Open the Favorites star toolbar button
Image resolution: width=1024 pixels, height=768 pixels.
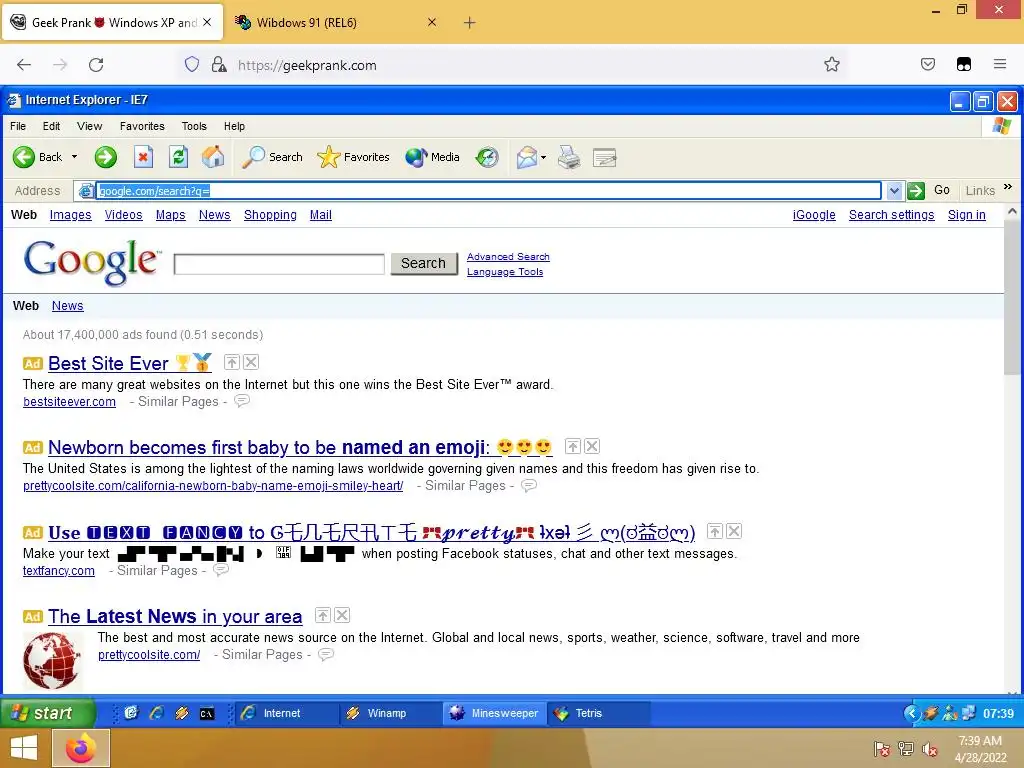click(353, 157)
